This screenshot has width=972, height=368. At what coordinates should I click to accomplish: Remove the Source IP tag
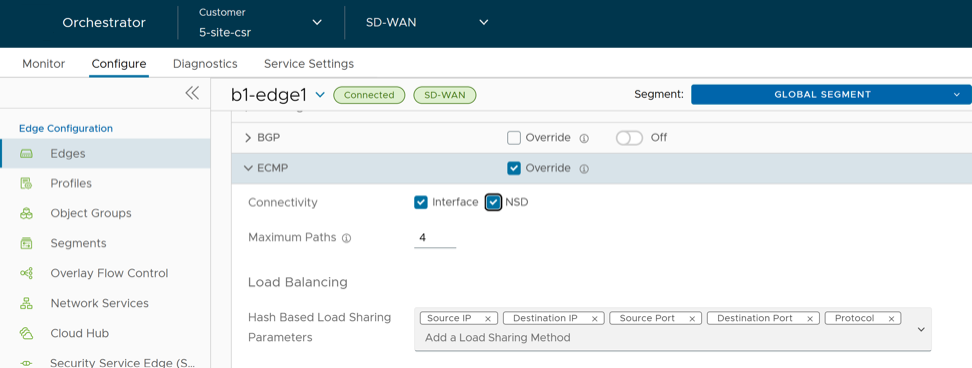click(x=487, y=318)
